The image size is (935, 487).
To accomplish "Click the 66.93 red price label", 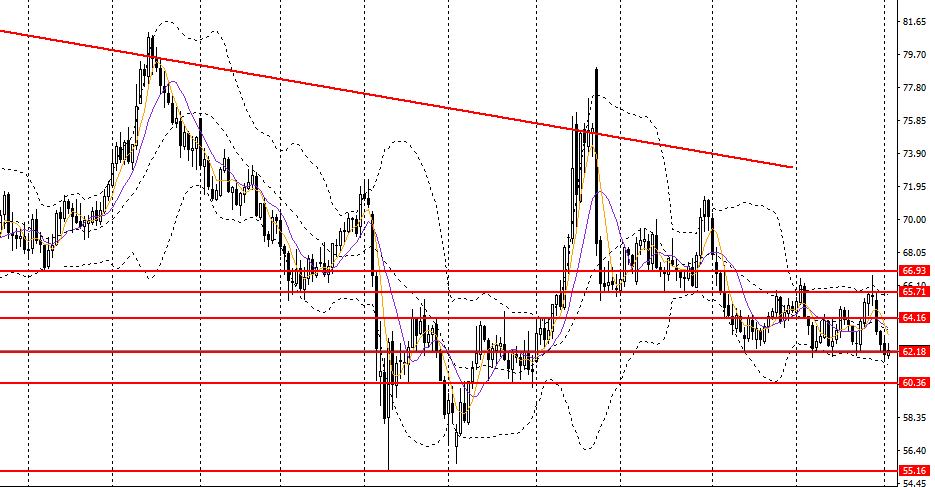I will point(912,271).
